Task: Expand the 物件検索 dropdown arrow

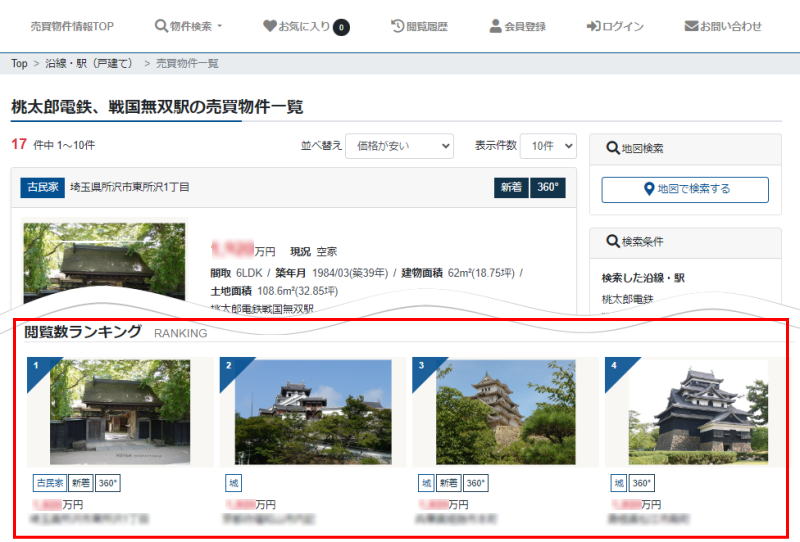Action: pyautogui.click(x=220, y=26)
